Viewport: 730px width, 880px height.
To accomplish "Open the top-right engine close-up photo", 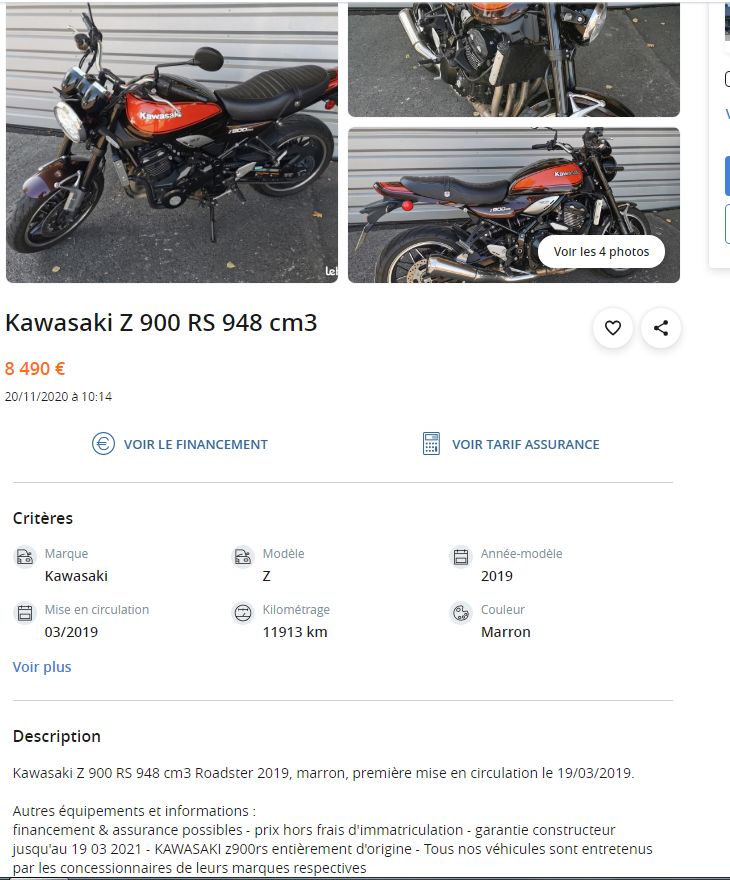I will pos(513,59).
